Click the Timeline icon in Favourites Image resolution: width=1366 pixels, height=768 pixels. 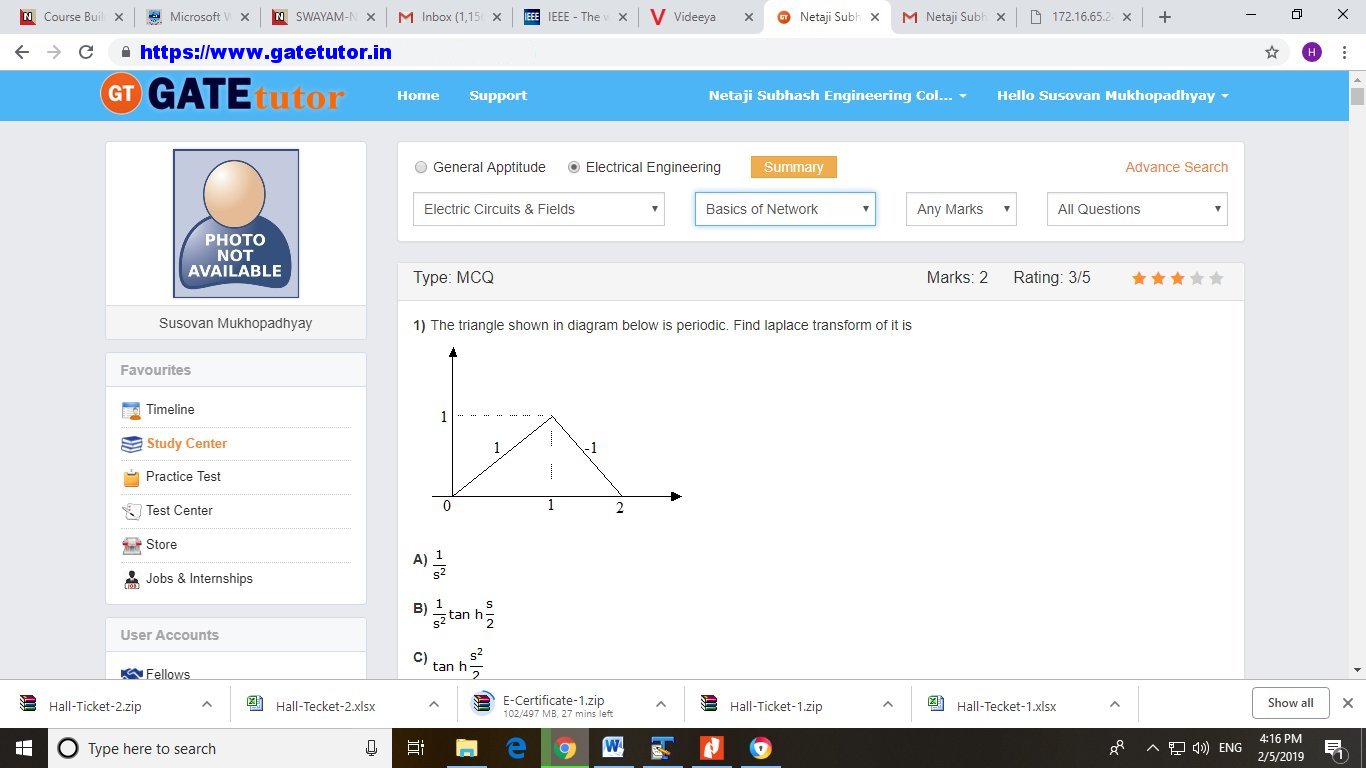click(131, 410)
